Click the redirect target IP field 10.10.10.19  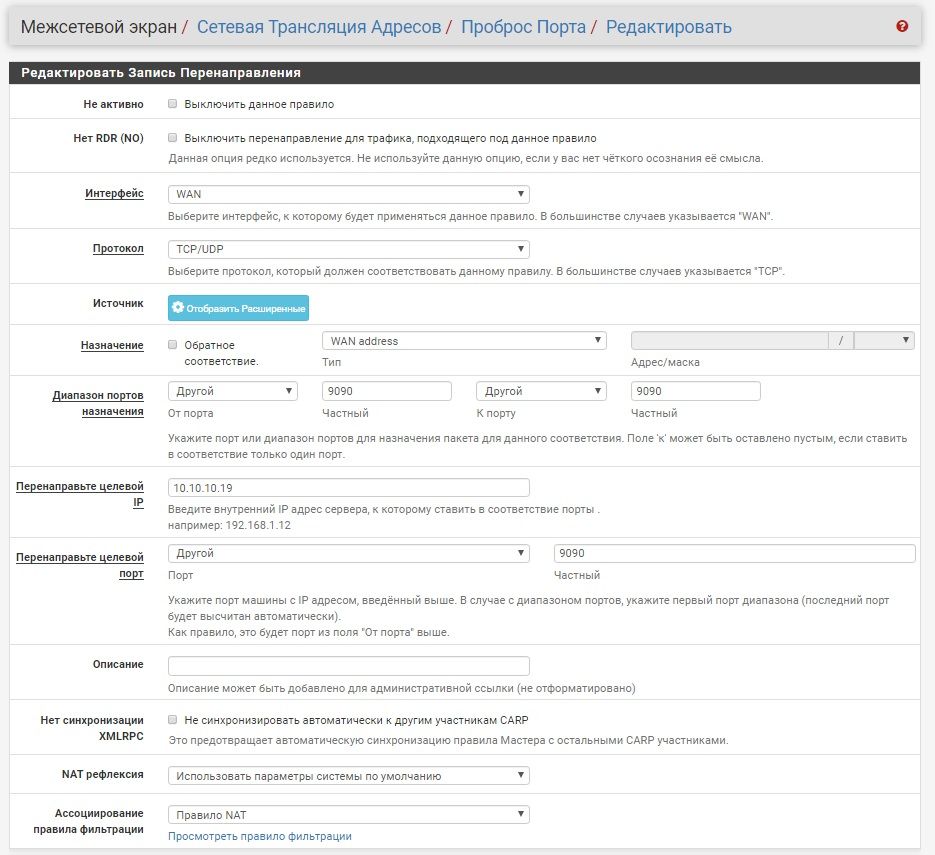pyautogui.click(x=348, y=487)
